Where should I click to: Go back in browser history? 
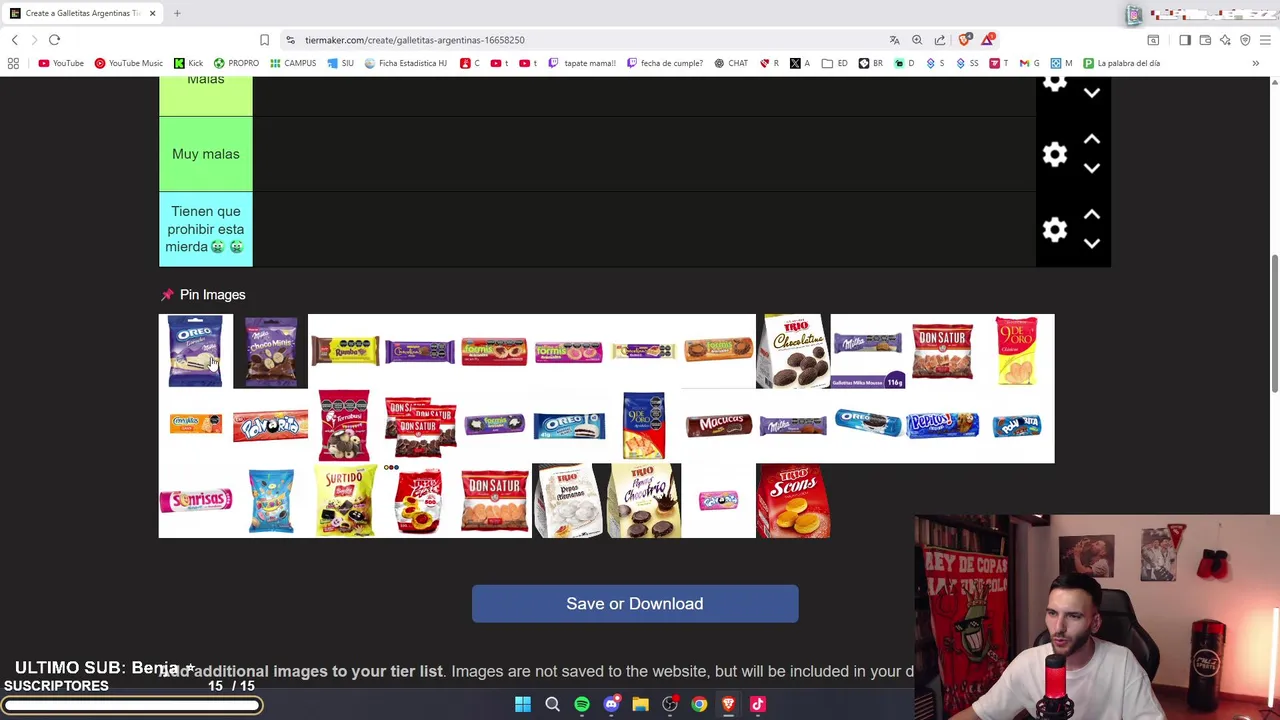pos(15,40)
